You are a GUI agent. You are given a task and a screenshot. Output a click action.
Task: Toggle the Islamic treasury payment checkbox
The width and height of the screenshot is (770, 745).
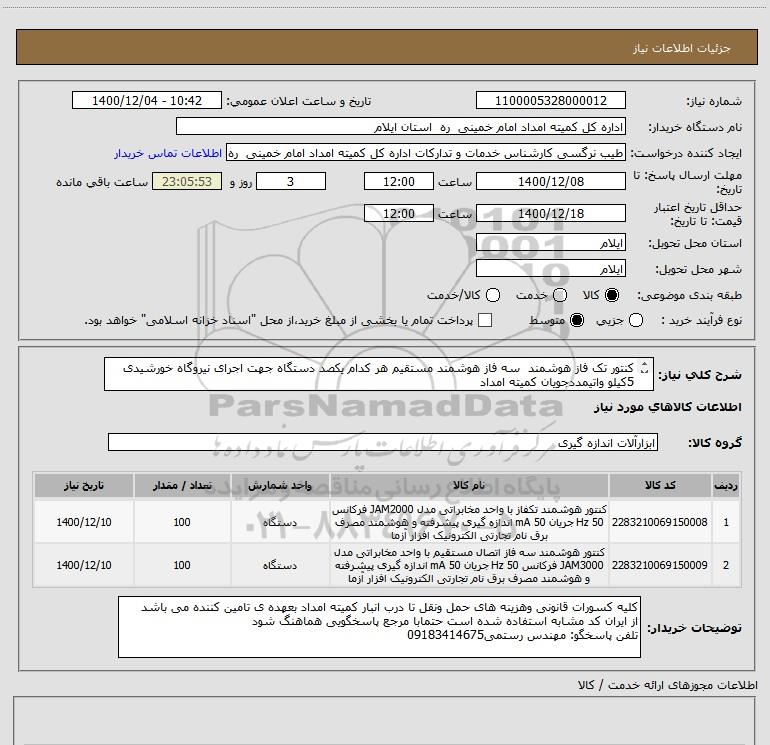[485, 321]
